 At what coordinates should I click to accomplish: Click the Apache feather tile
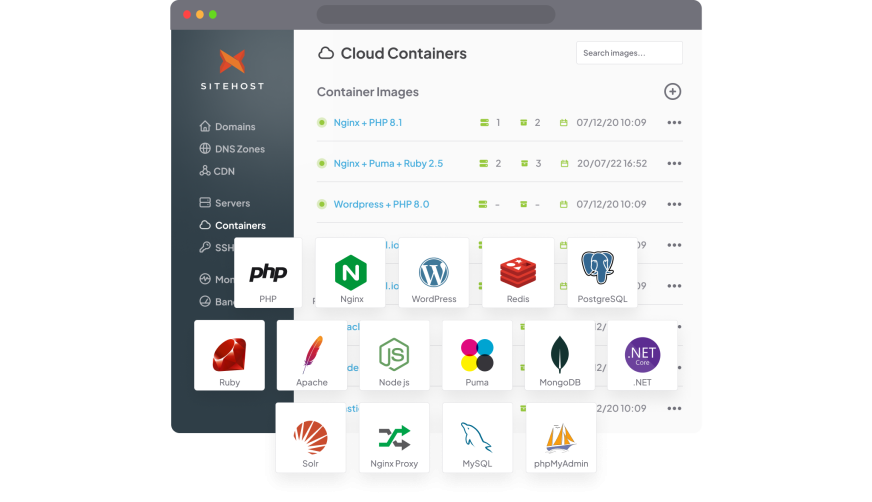(x=312, y=355)
